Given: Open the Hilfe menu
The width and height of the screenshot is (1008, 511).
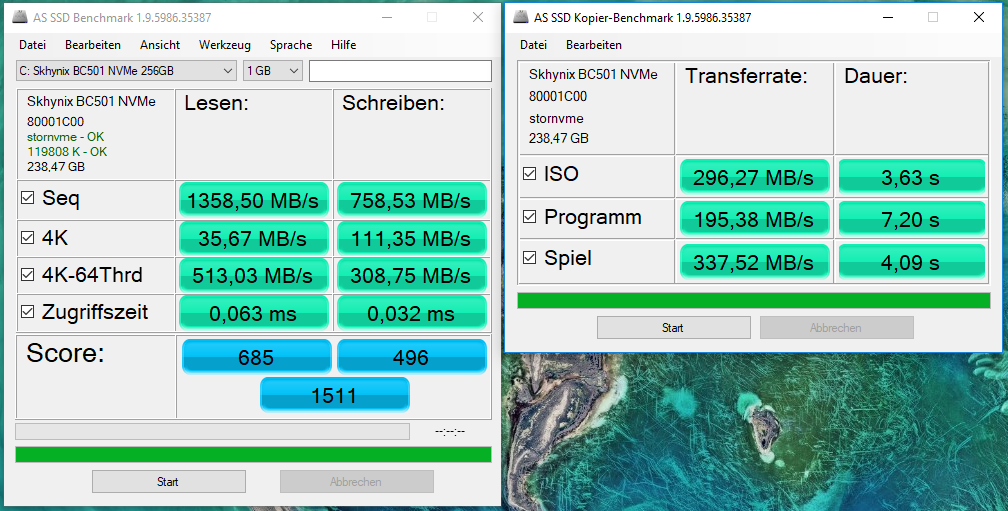Looking at the screenshot, I should pos(343,45).
